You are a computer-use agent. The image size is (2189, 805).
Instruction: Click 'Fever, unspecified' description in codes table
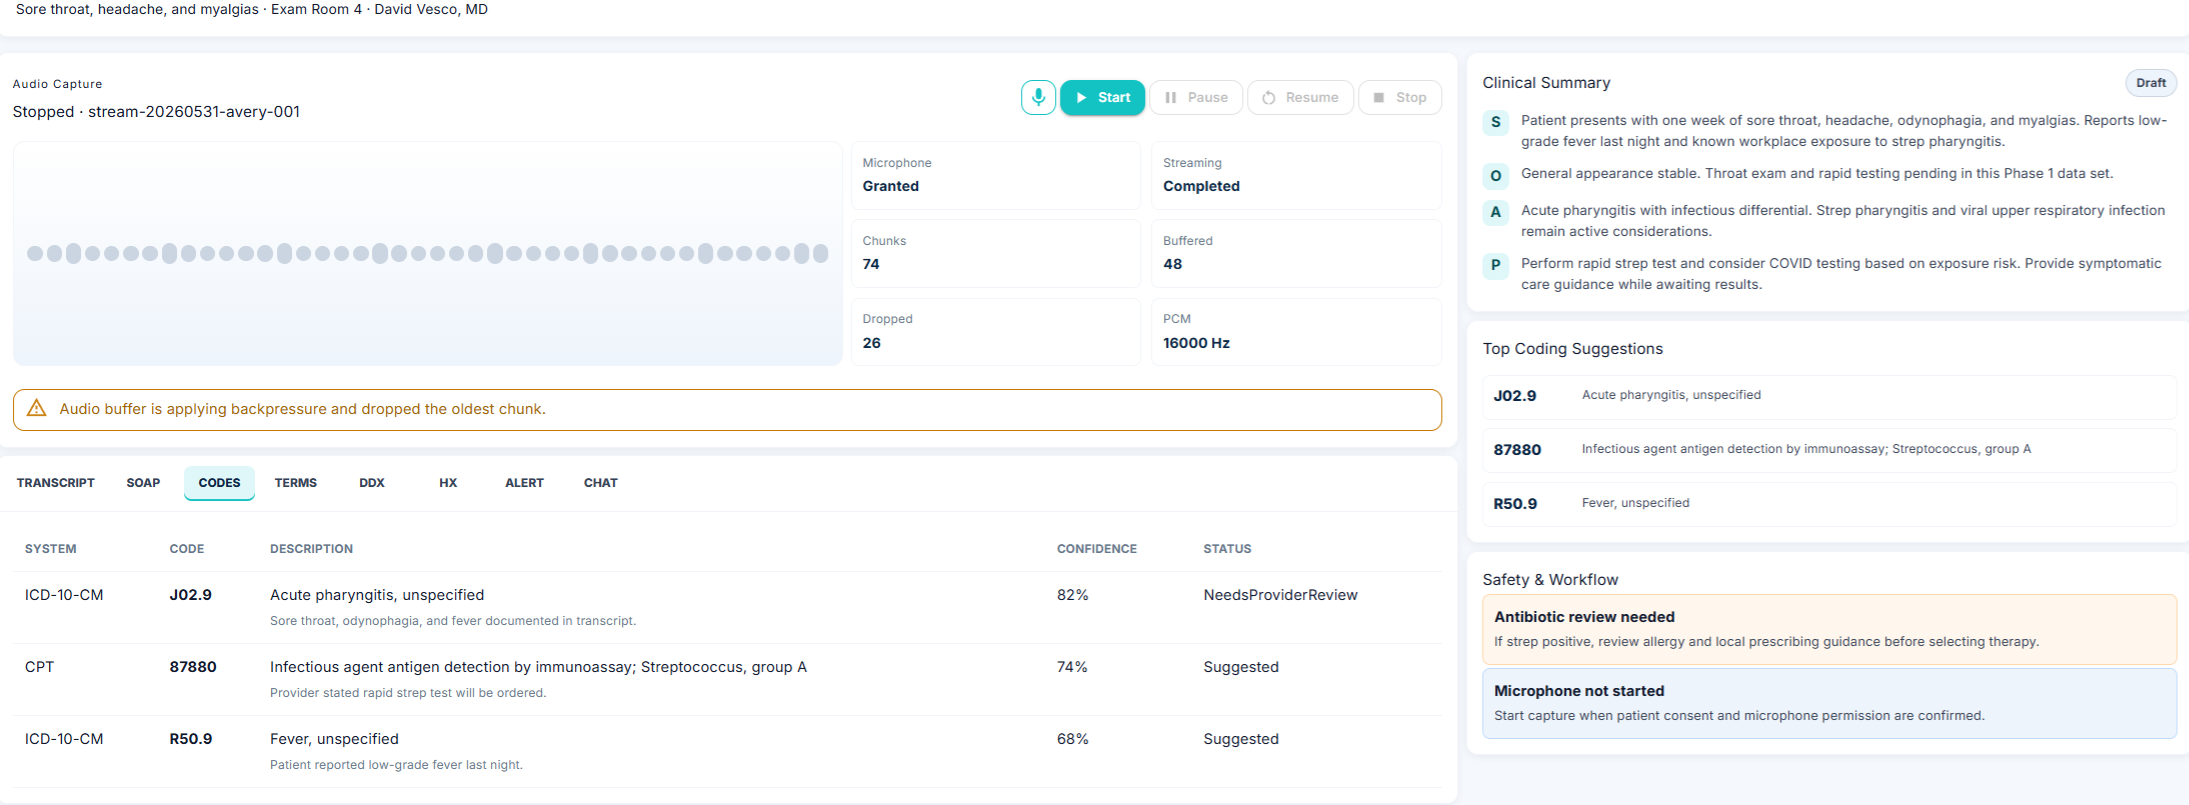(334, 739)
